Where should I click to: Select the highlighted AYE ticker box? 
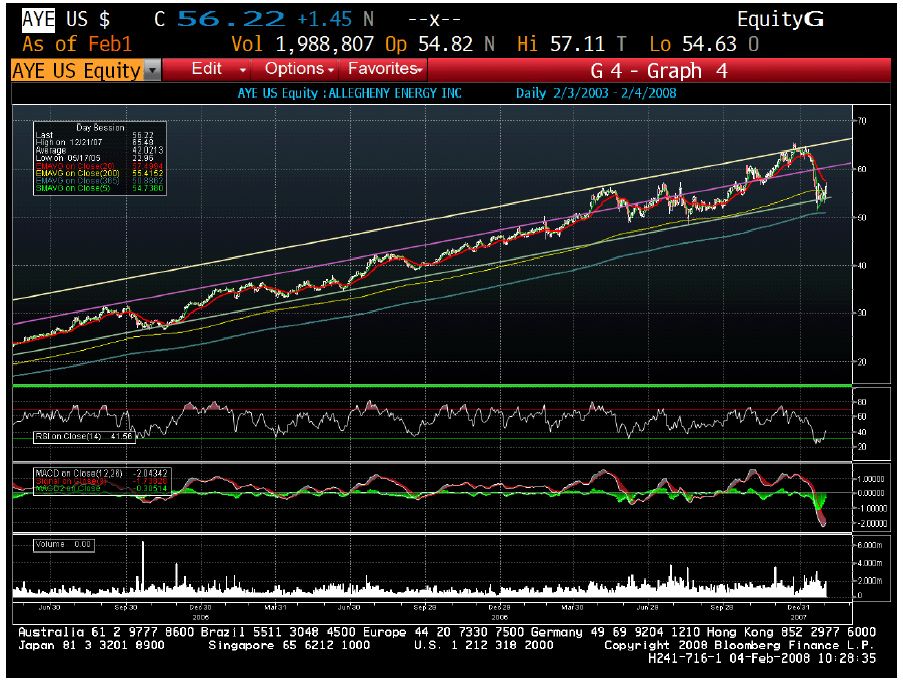click(x=39, y=19)
